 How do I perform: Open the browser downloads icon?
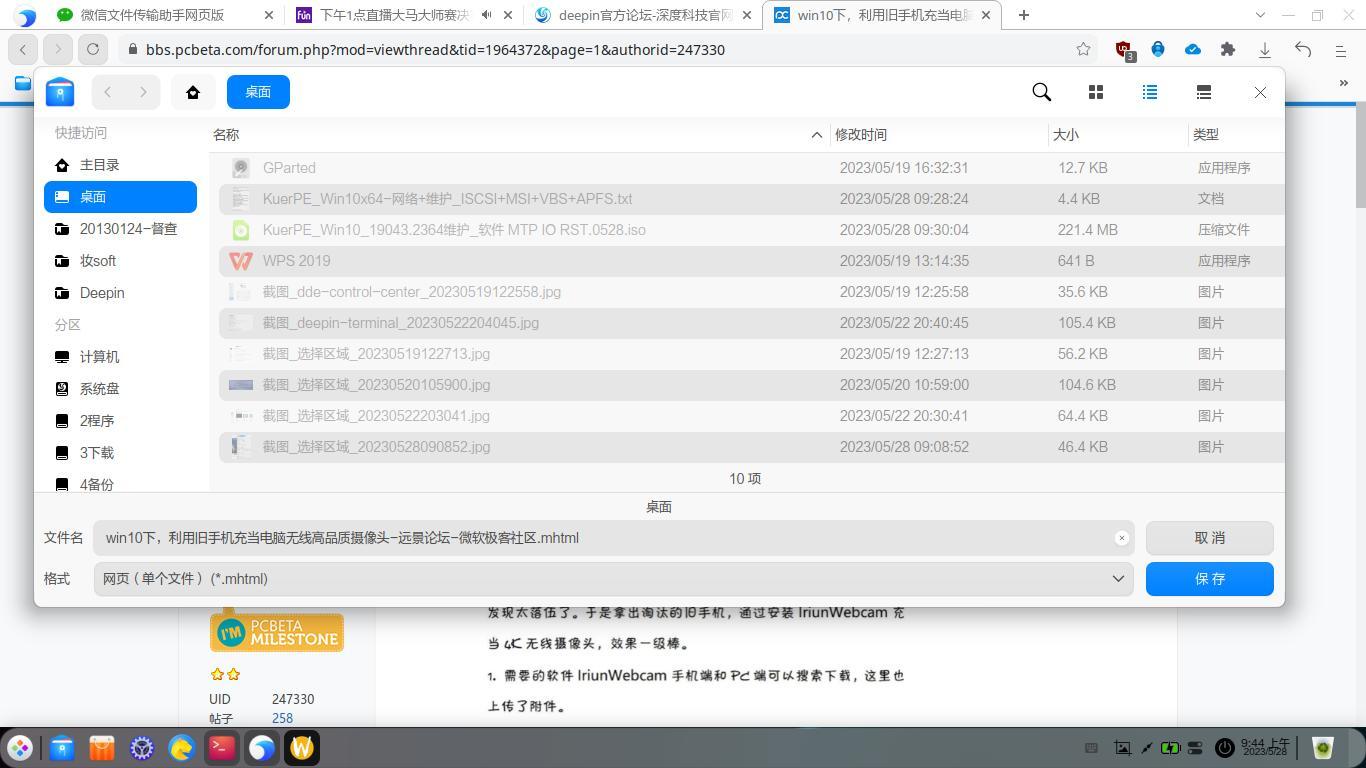pyautogui.click(x=1265, y=49)
